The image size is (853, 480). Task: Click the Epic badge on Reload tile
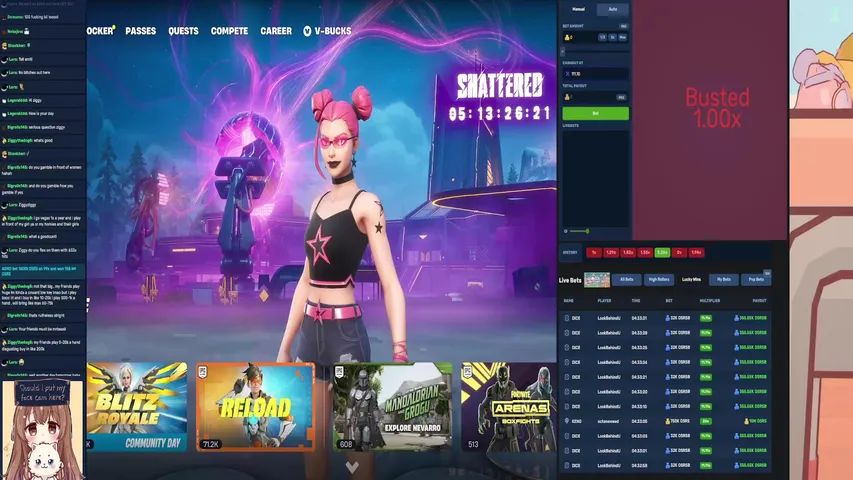[x=202, y=372]
